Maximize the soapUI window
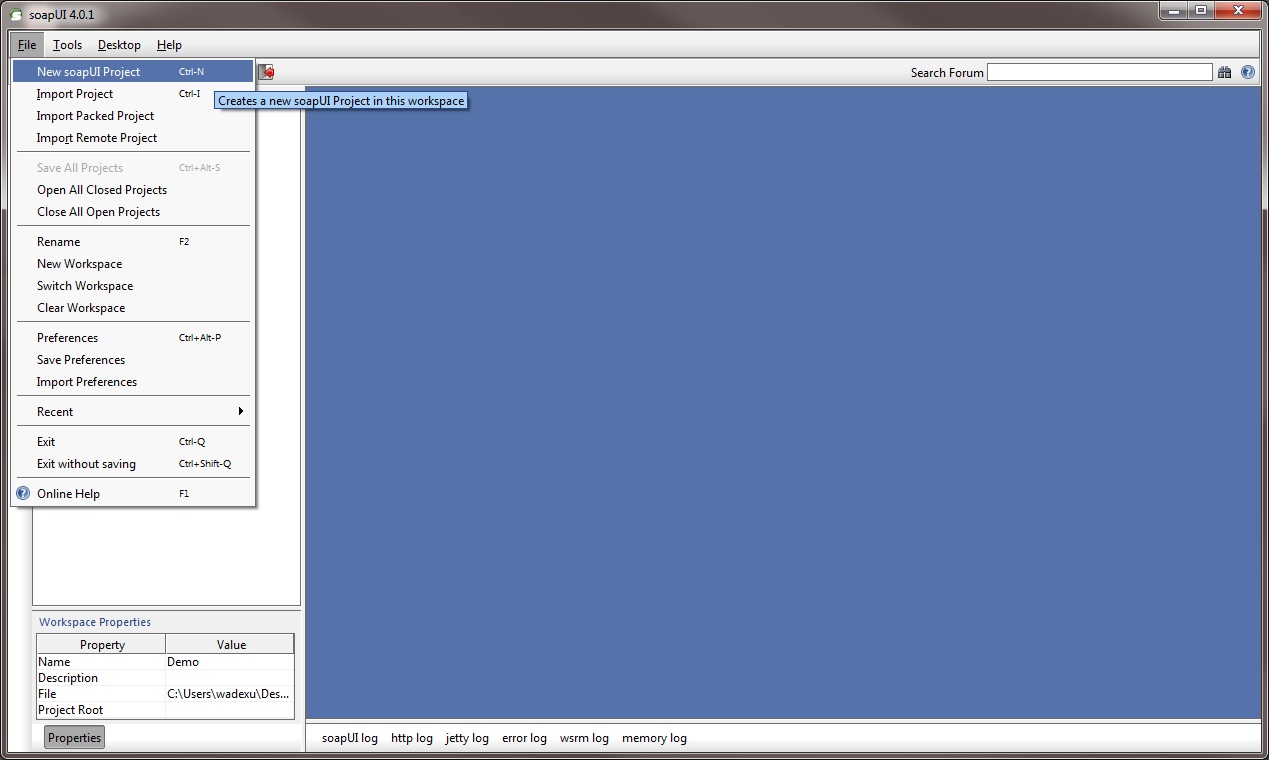The width and height of the screenshot is (1269, 760). pos(1200,10)
